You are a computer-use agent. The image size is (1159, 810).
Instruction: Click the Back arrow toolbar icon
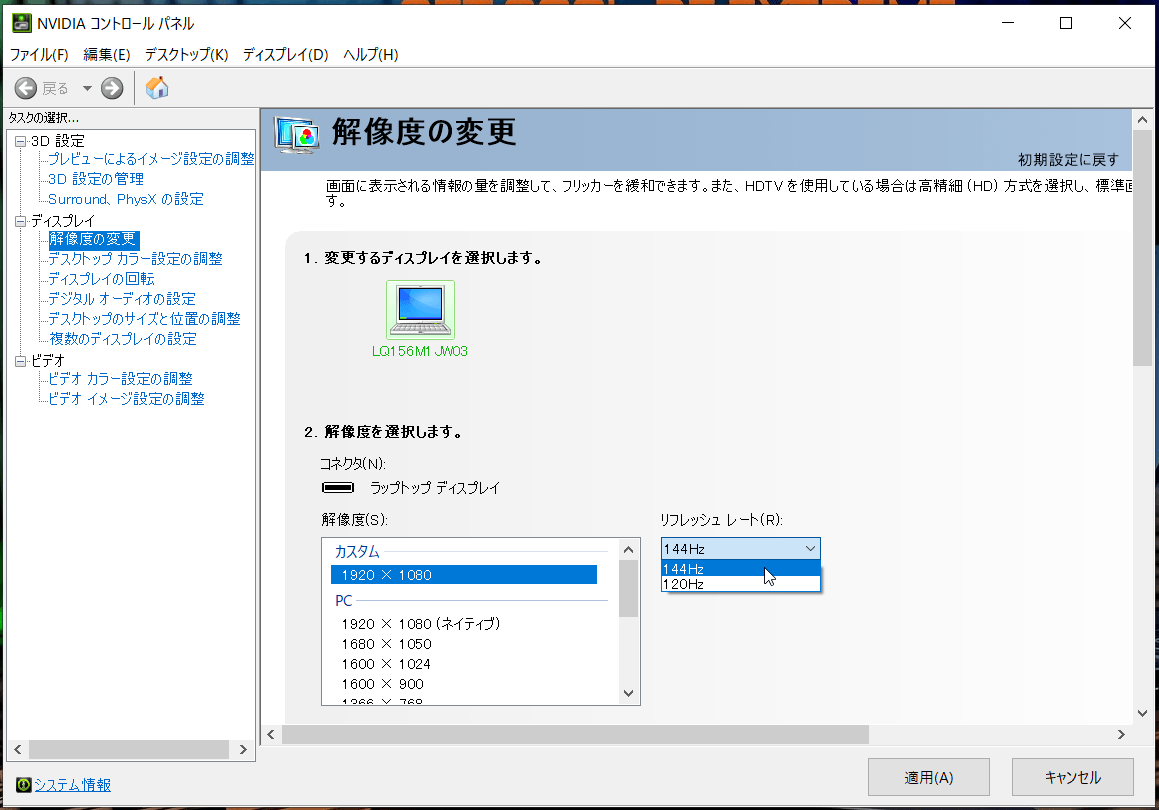pos(26,89)
